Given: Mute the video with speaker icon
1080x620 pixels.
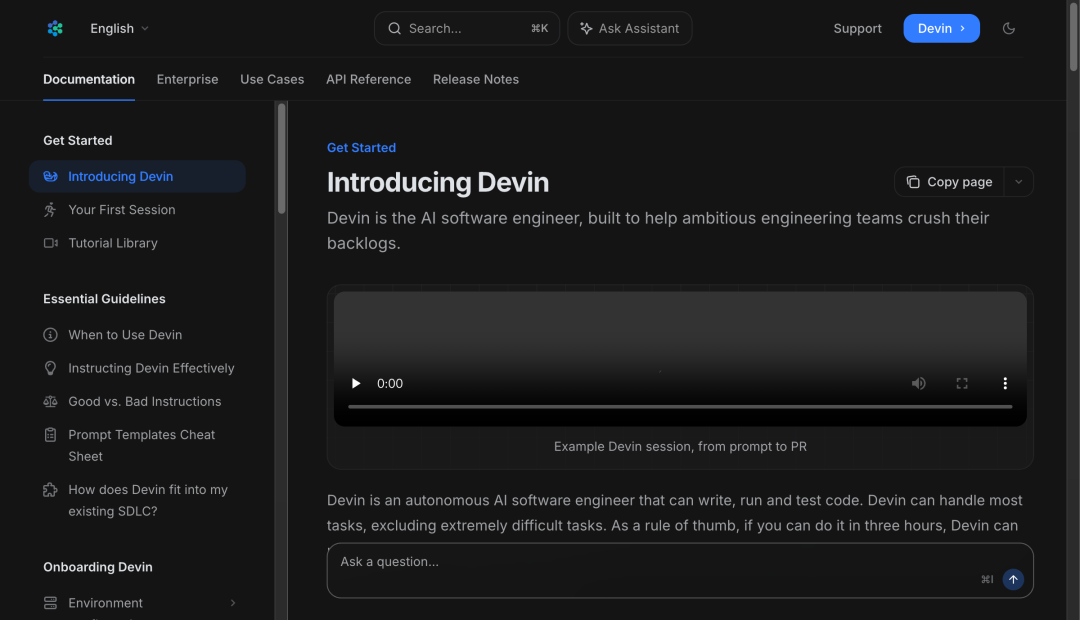Looking at the screenshot, I should point(919,384).
